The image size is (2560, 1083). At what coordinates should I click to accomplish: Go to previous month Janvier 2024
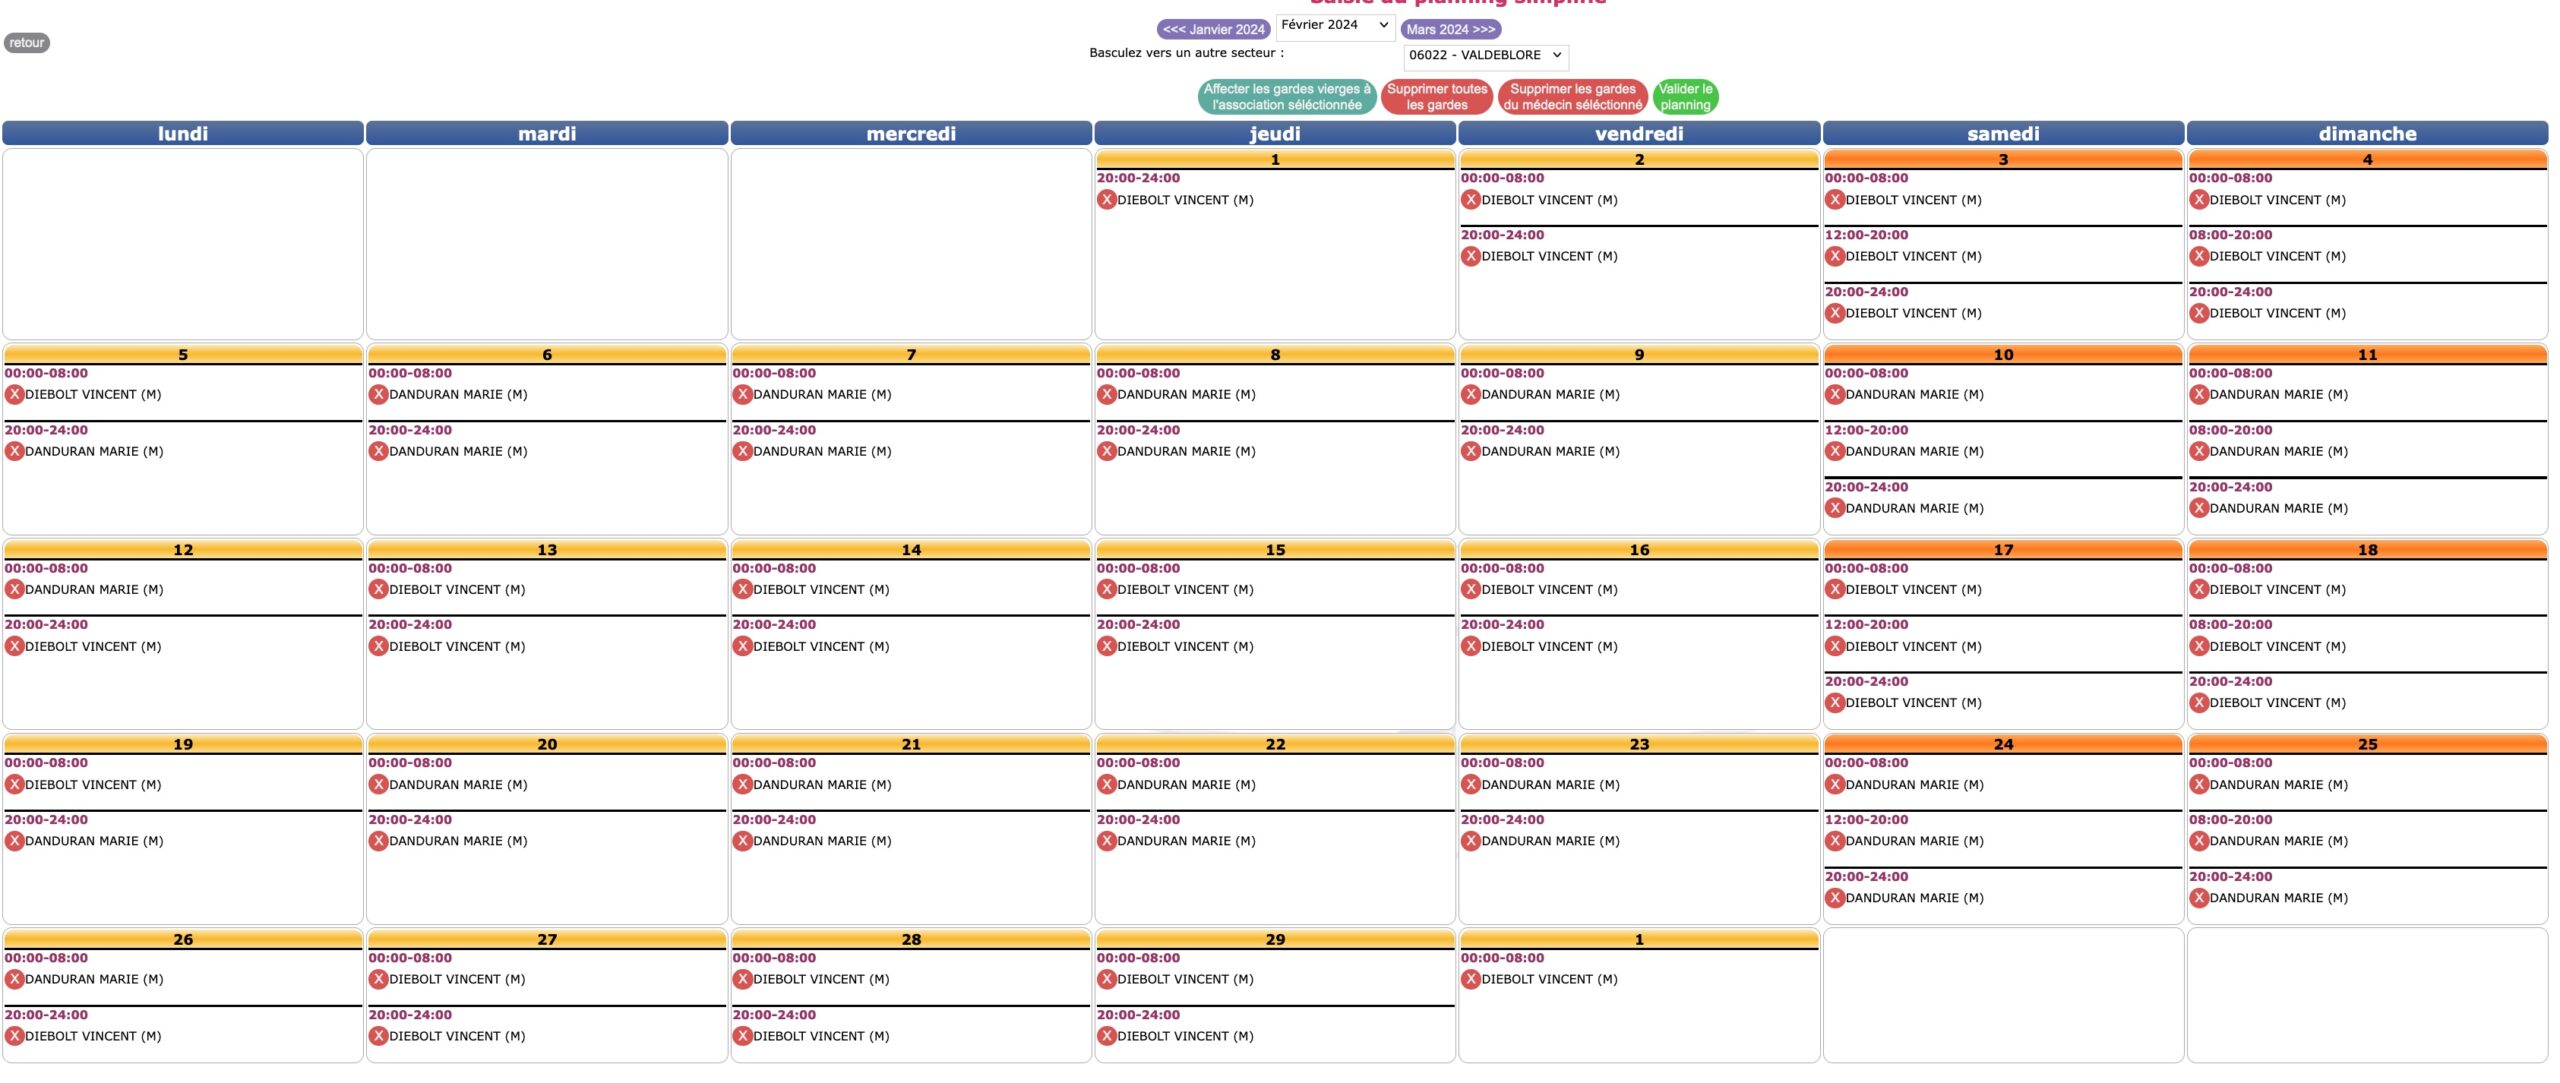1213,30
